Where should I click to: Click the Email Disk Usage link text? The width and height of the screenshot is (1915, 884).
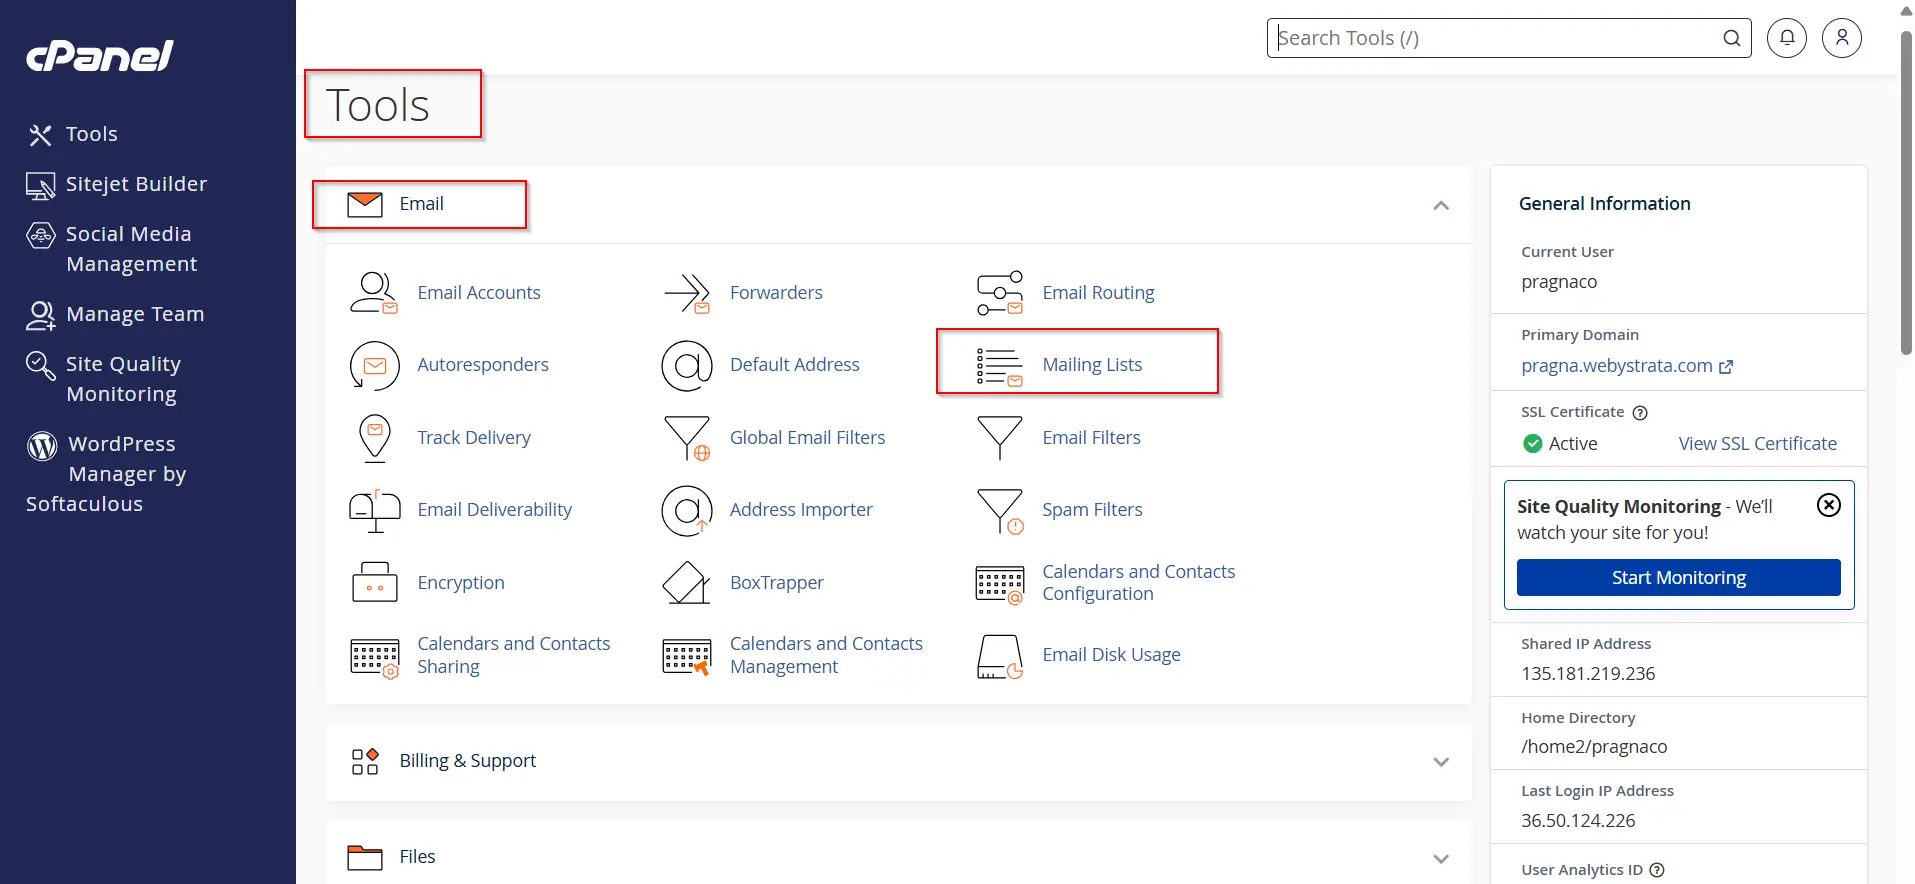click(1111, 655)
